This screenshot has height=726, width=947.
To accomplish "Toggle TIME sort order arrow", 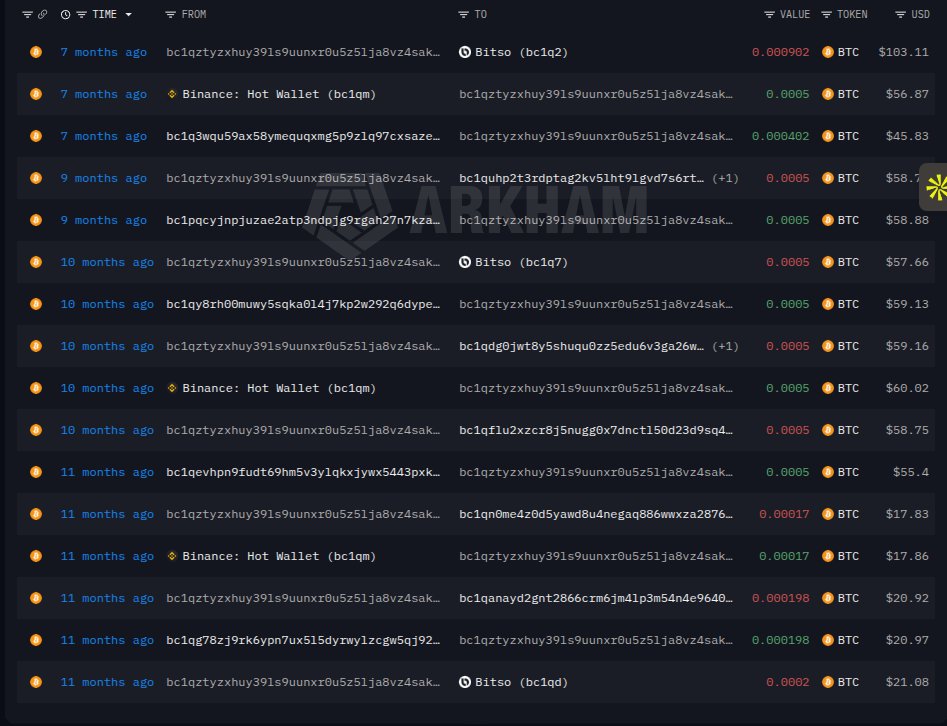I will point(129,14).
